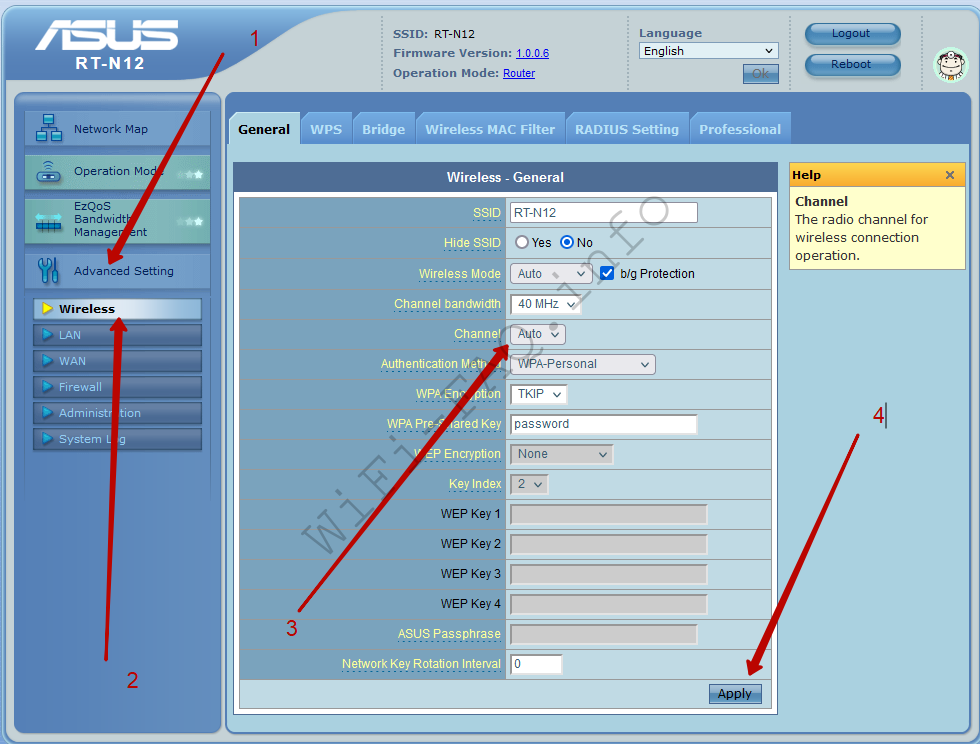Click the firmware version 1.0.0.6 link

[532, 53]
